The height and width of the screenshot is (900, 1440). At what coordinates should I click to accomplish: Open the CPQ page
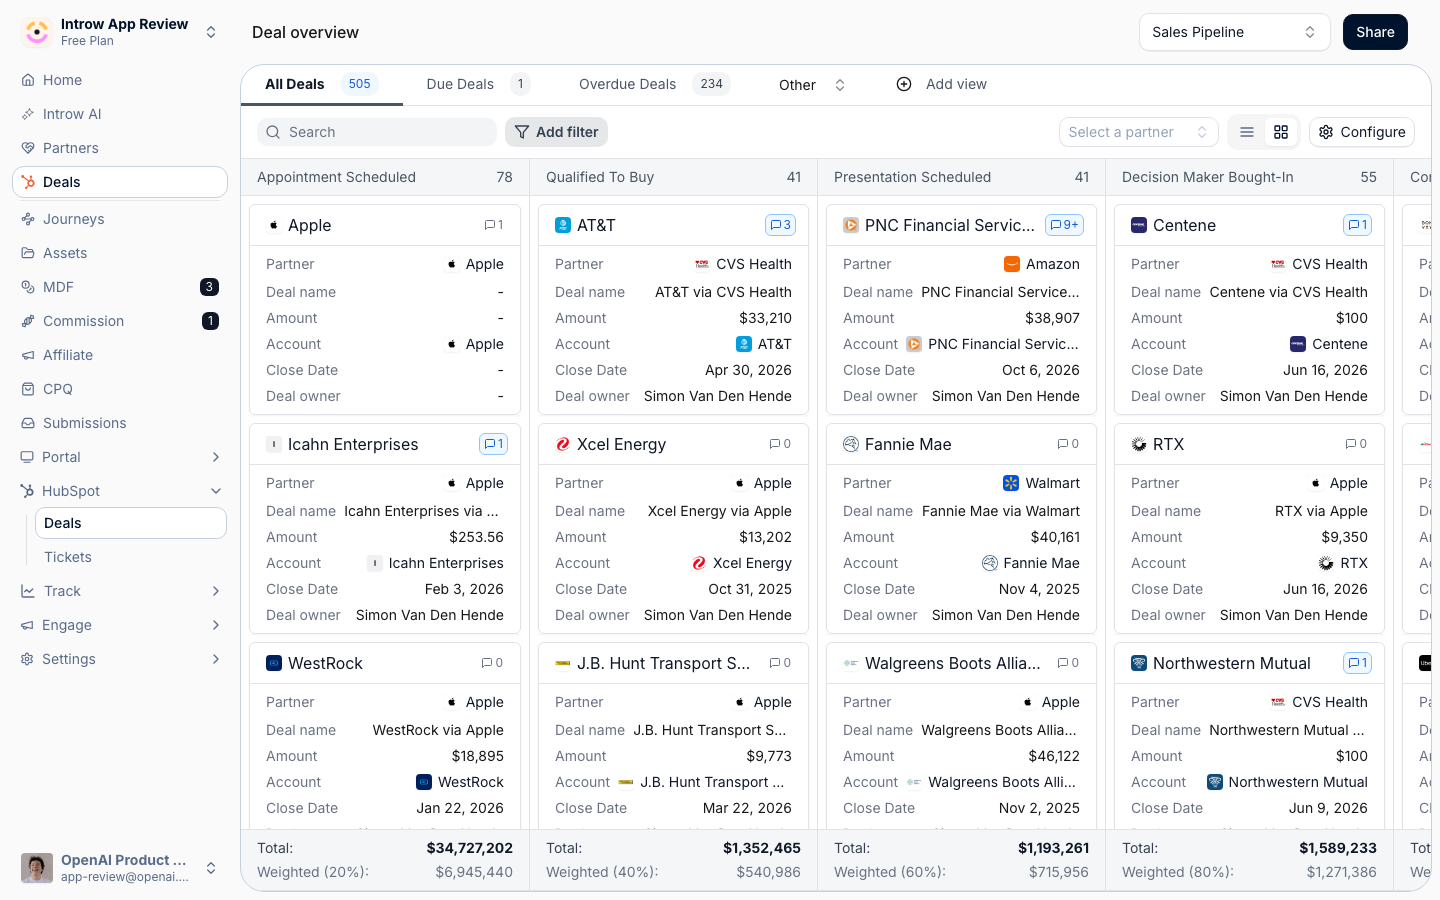pyautogui.click(x=120, y=389)
